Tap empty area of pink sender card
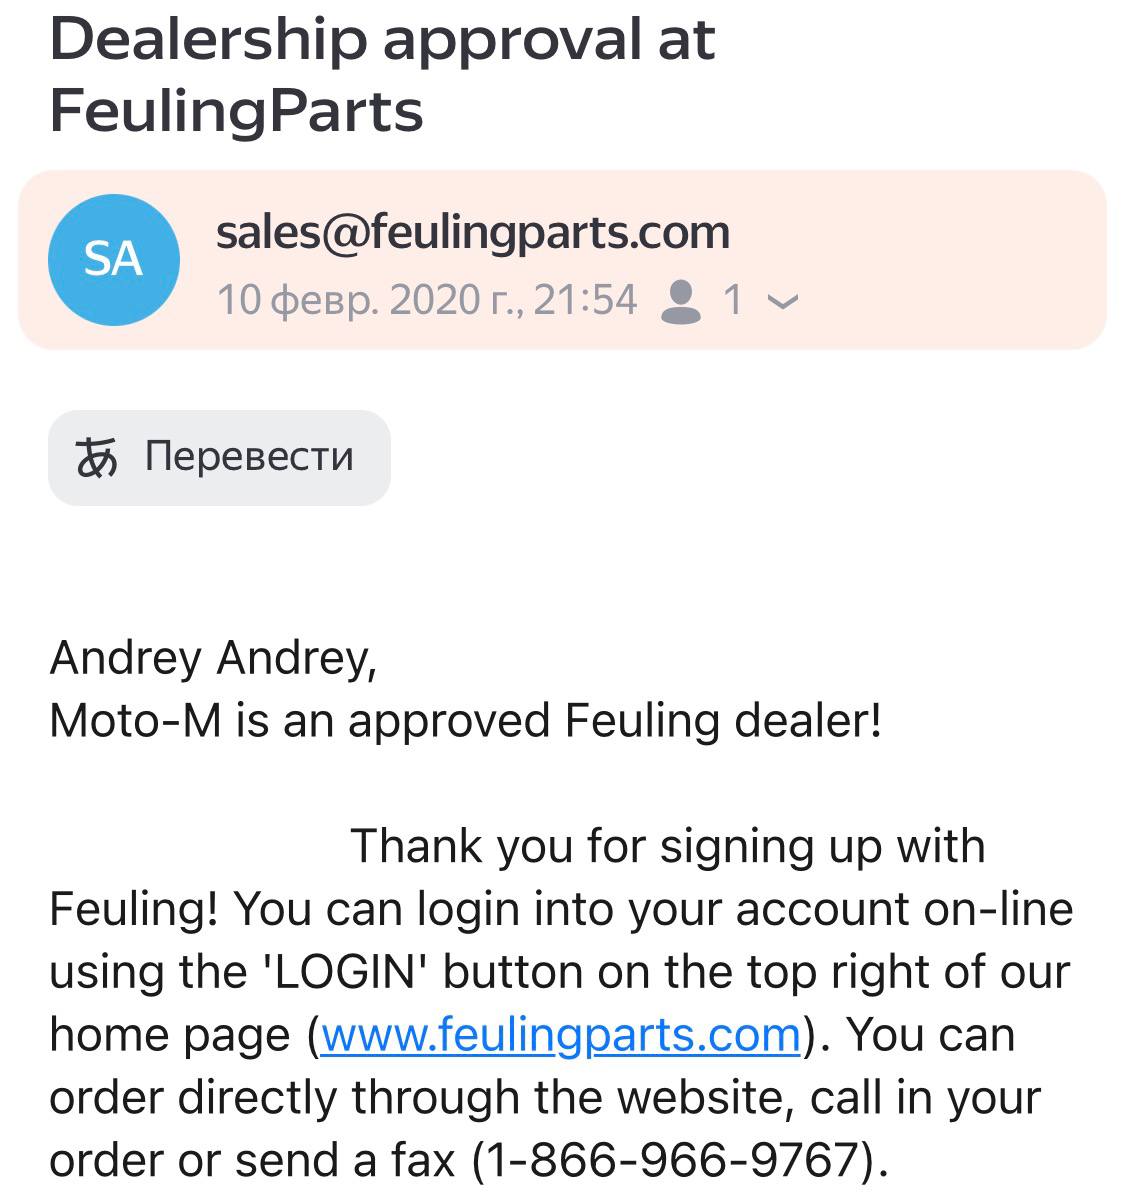The height and width of the screenshot is (1202, 1125). (x=950, y=260)
